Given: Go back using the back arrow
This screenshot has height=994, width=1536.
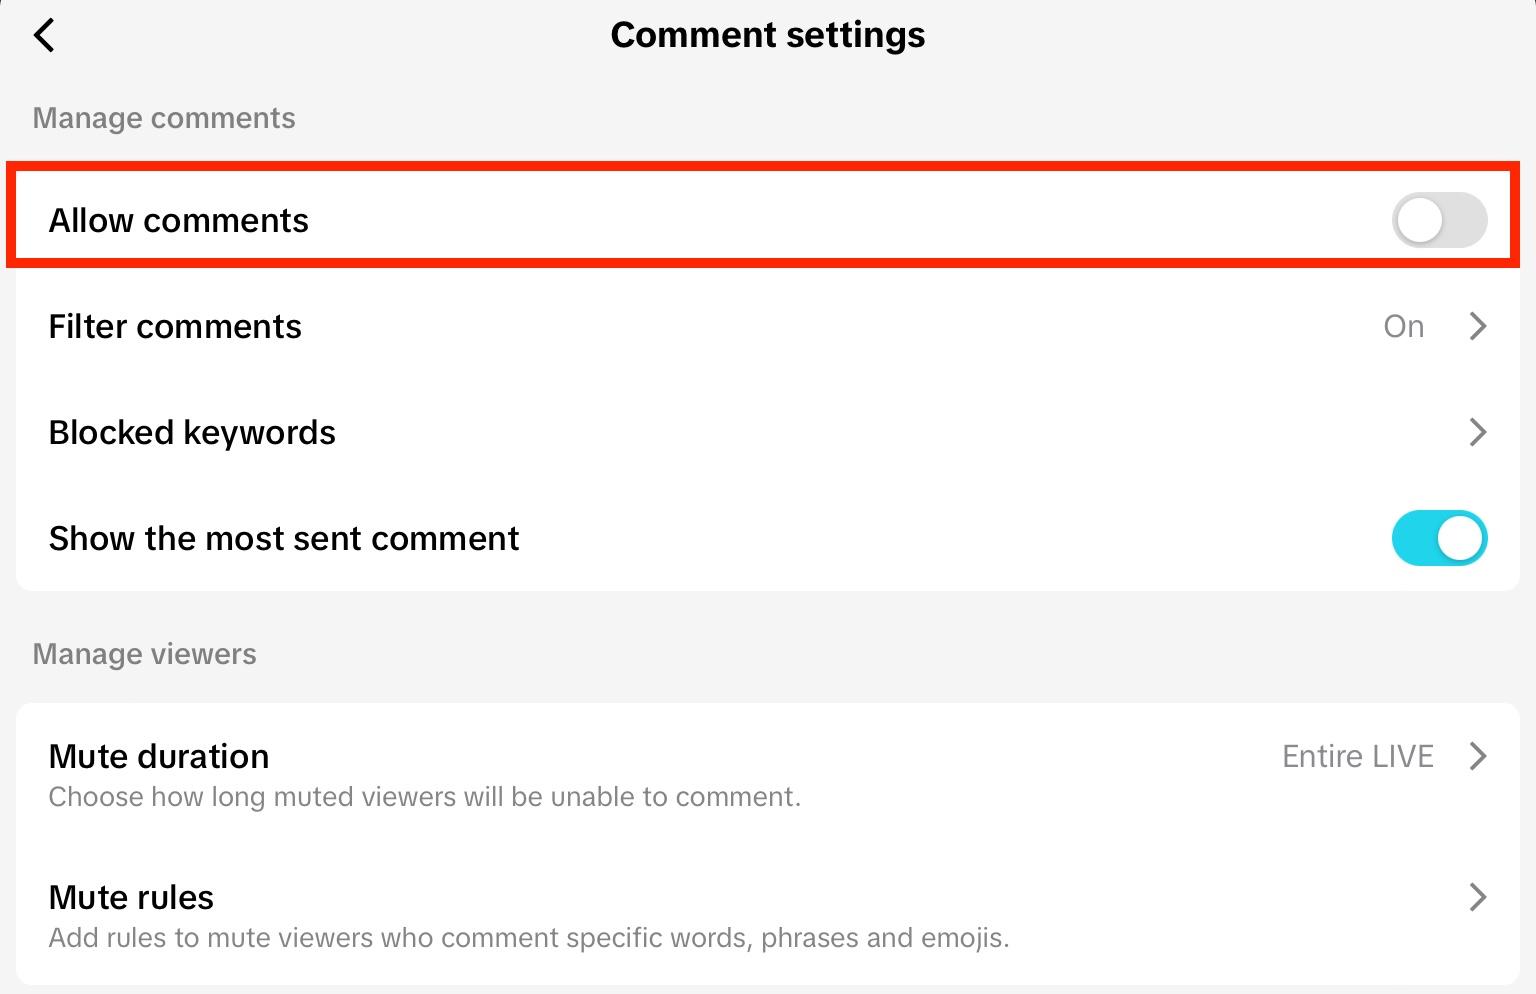Looking at the screenshot, I should pos(44,35).
